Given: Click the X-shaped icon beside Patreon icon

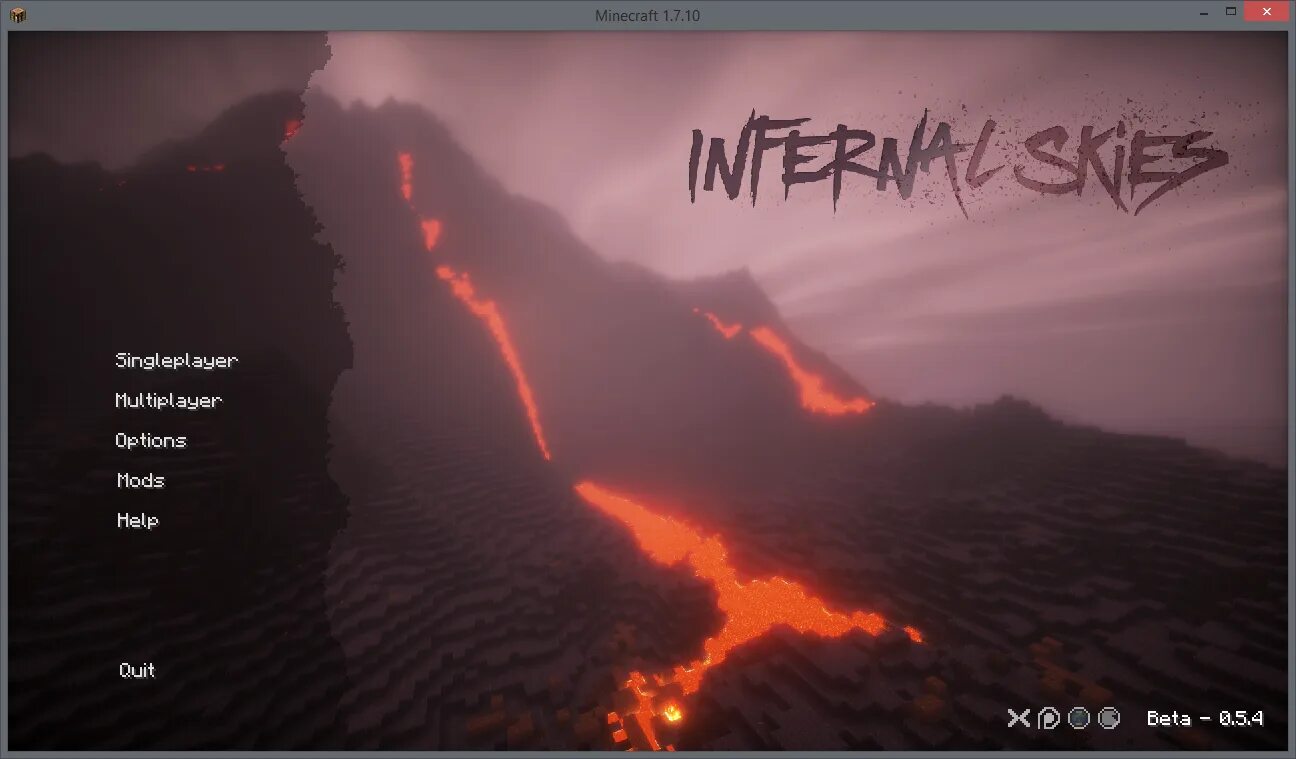Looking at the screenshot, I should pyautogui.click(x=1019, y=718).
